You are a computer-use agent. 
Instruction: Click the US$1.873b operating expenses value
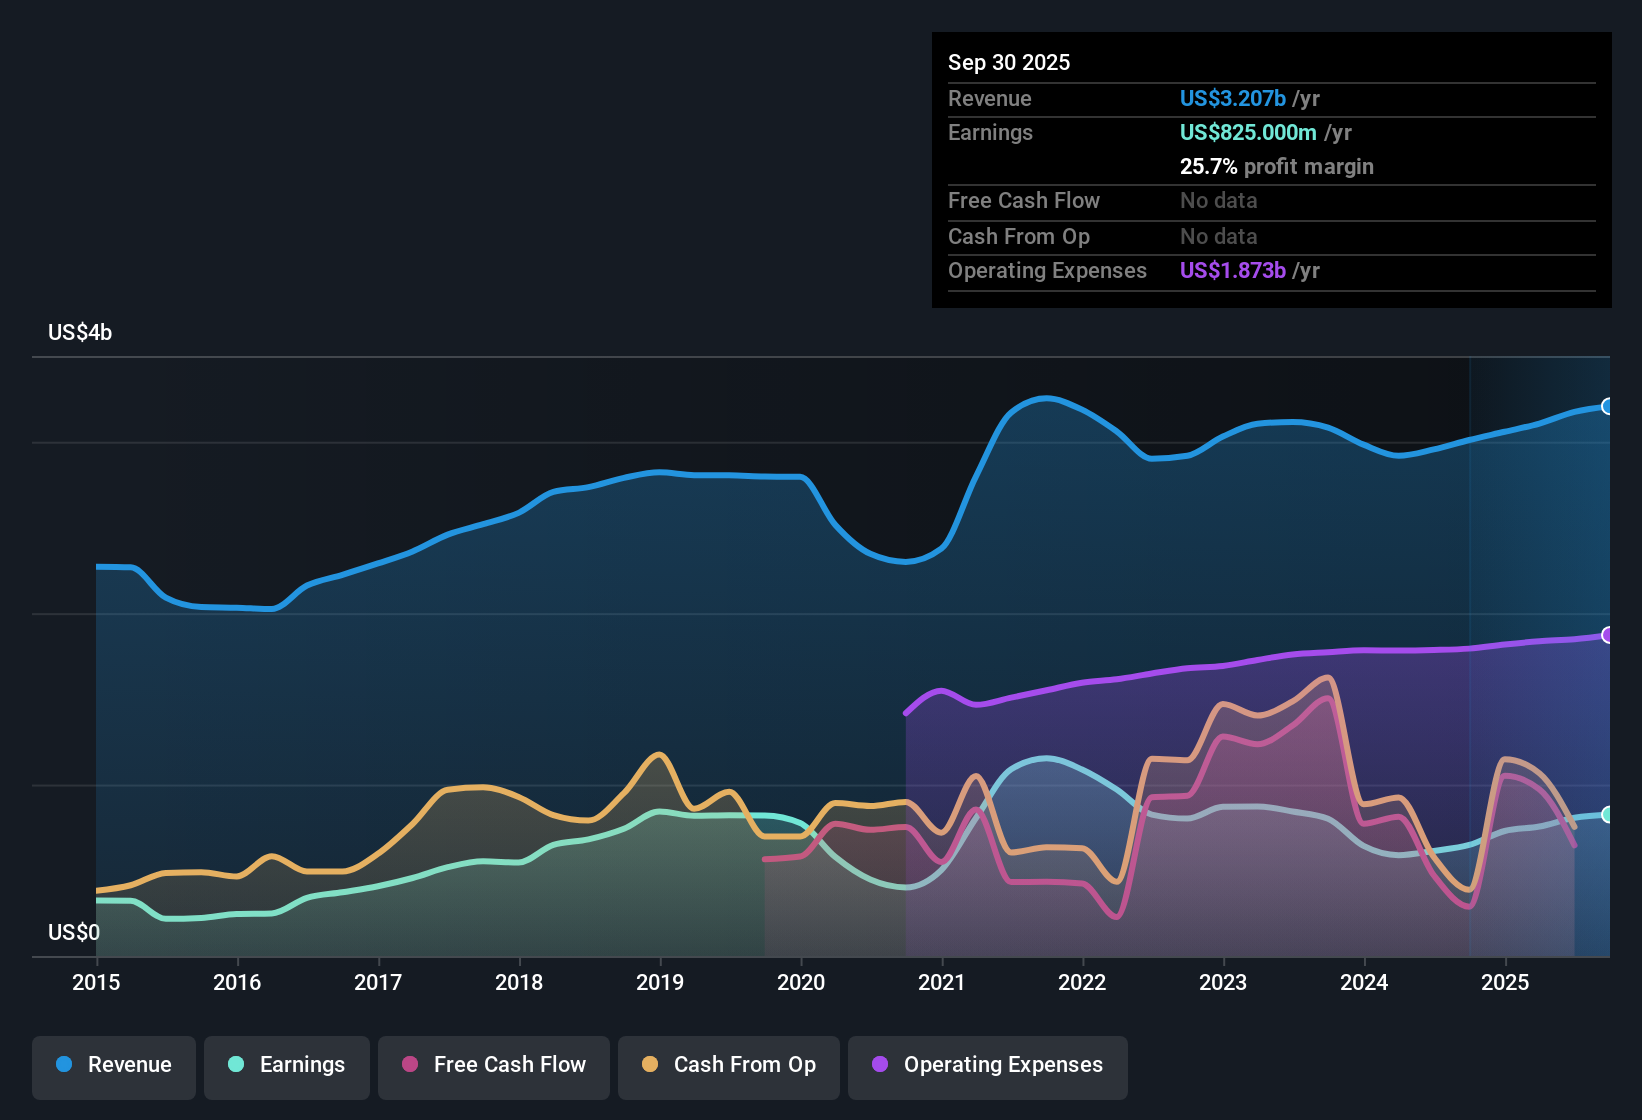(1233, 270)
